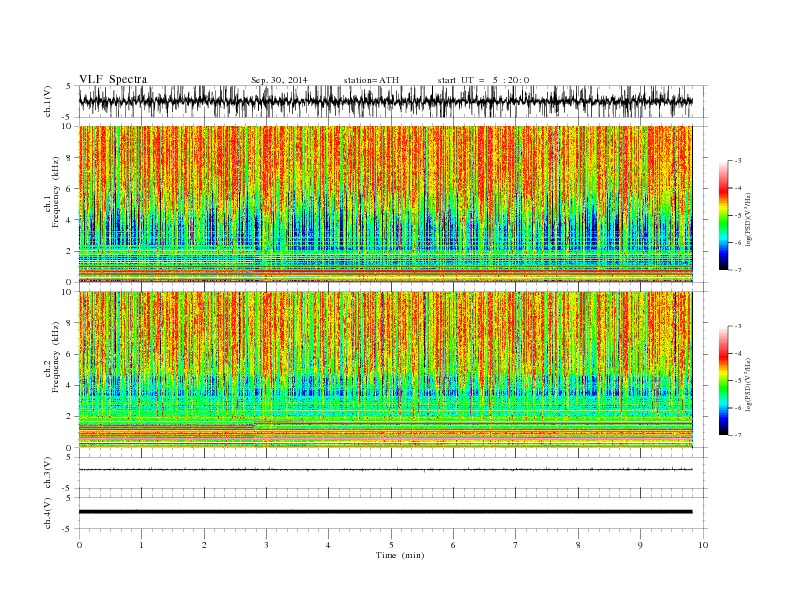Click time axis tick label '3'

click(266, 545)
